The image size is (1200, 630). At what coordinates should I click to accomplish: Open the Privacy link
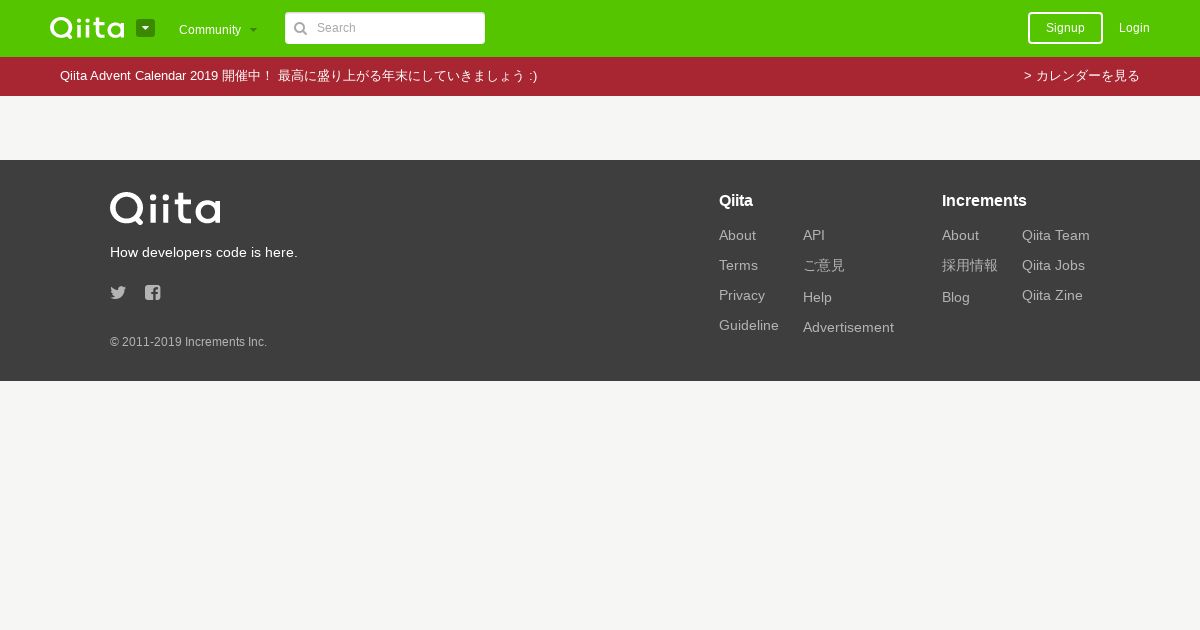(742, 295)
